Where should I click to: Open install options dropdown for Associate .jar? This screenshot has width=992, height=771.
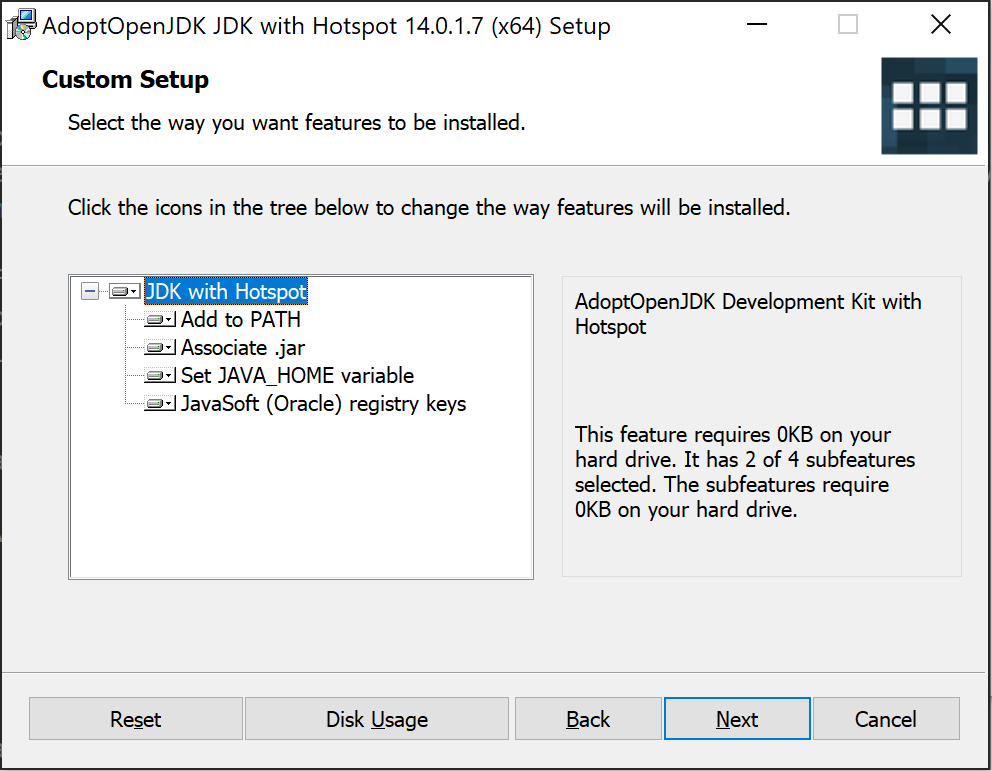tap(168, 347)
